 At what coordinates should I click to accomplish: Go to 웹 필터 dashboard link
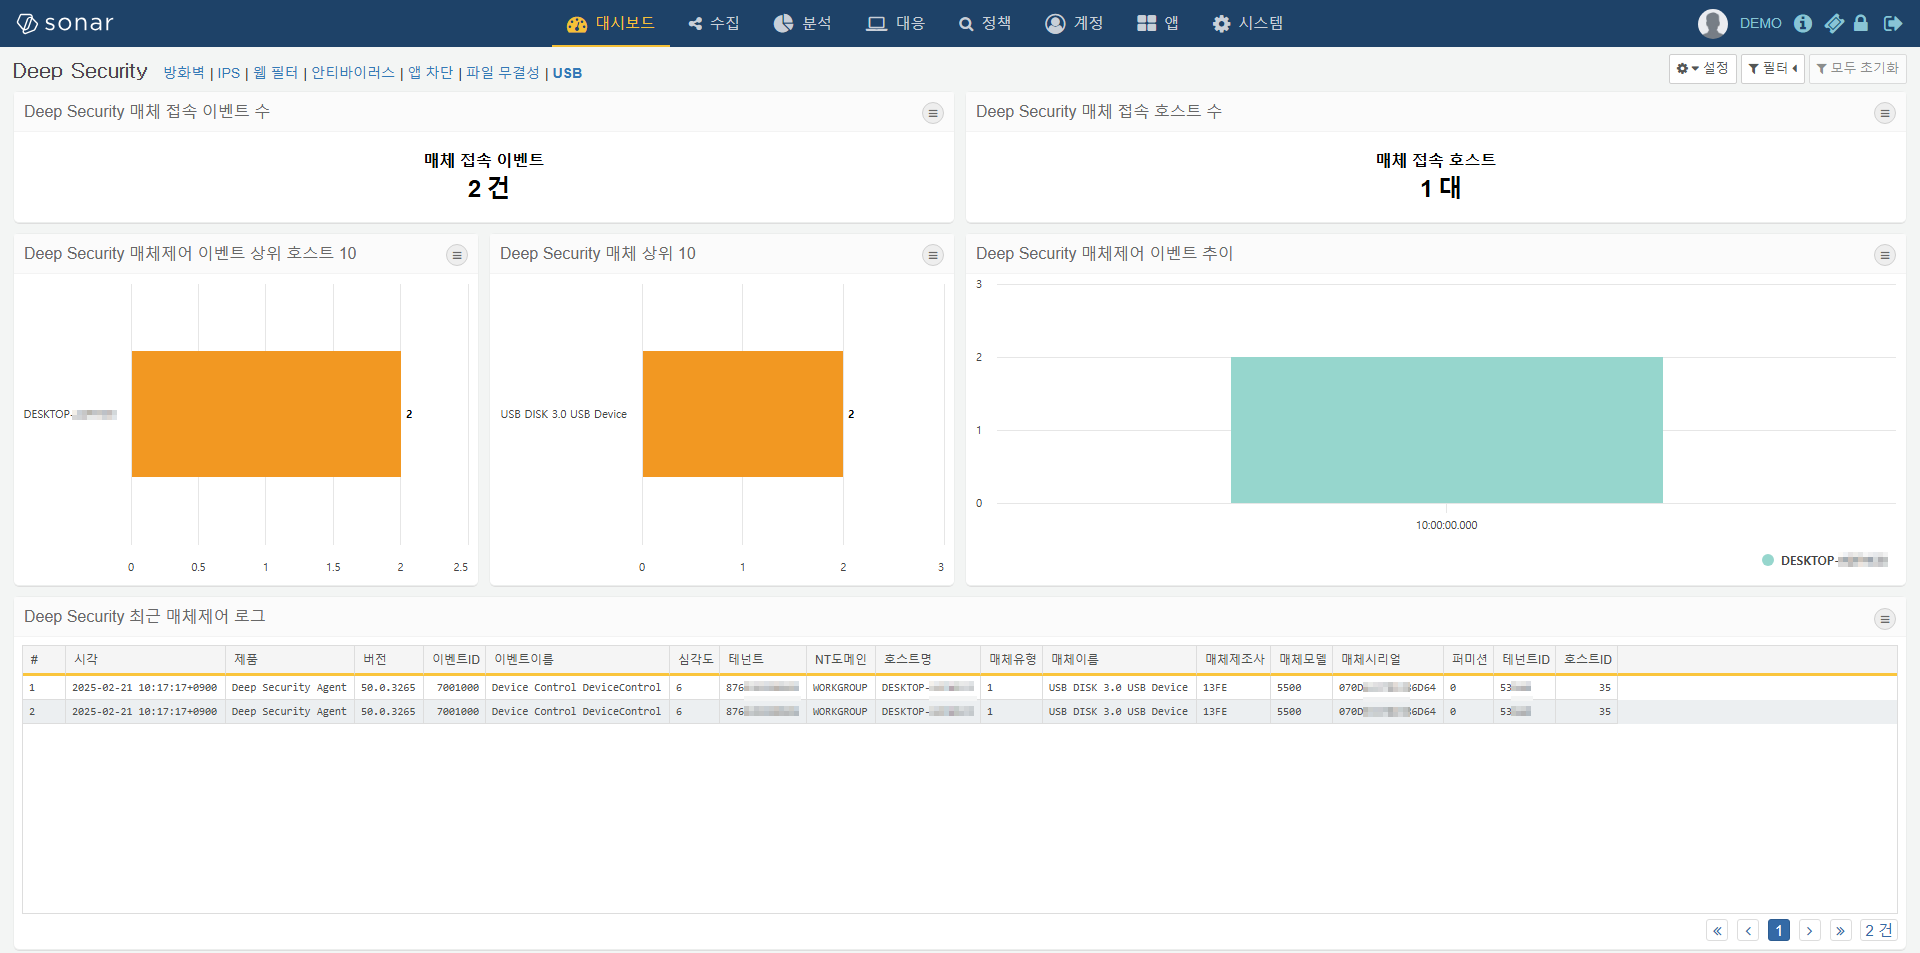(276, 73)
